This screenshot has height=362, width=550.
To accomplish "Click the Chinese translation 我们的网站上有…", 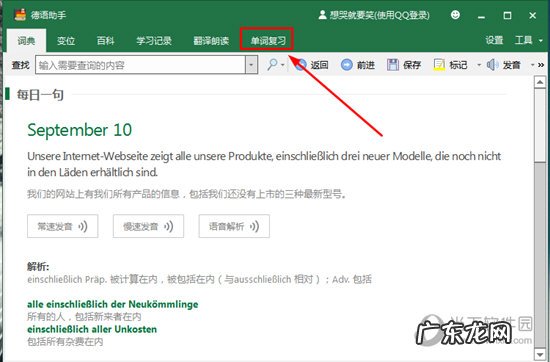I will [x=187, y=194].
